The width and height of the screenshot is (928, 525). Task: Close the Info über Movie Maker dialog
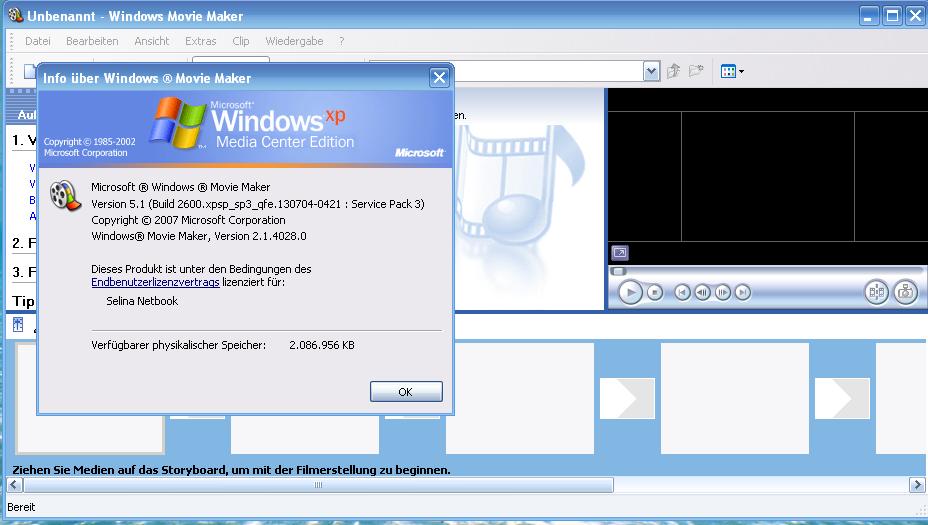[439, 78]
